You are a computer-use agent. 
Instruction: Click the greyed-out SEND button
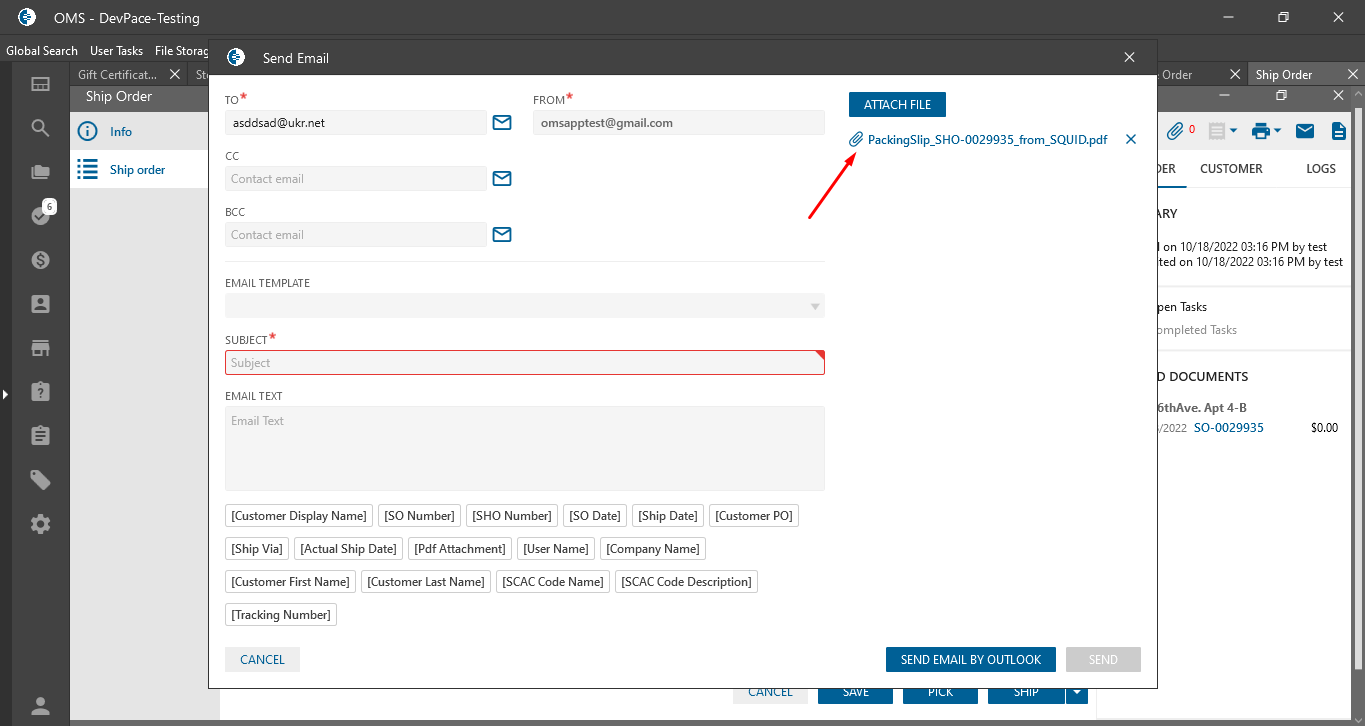(x=1103, y=660)
